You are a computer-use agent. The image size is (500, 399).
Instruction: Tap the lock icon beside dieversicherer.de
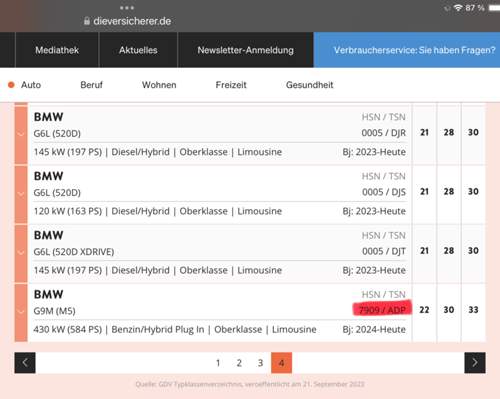[87, 21]
